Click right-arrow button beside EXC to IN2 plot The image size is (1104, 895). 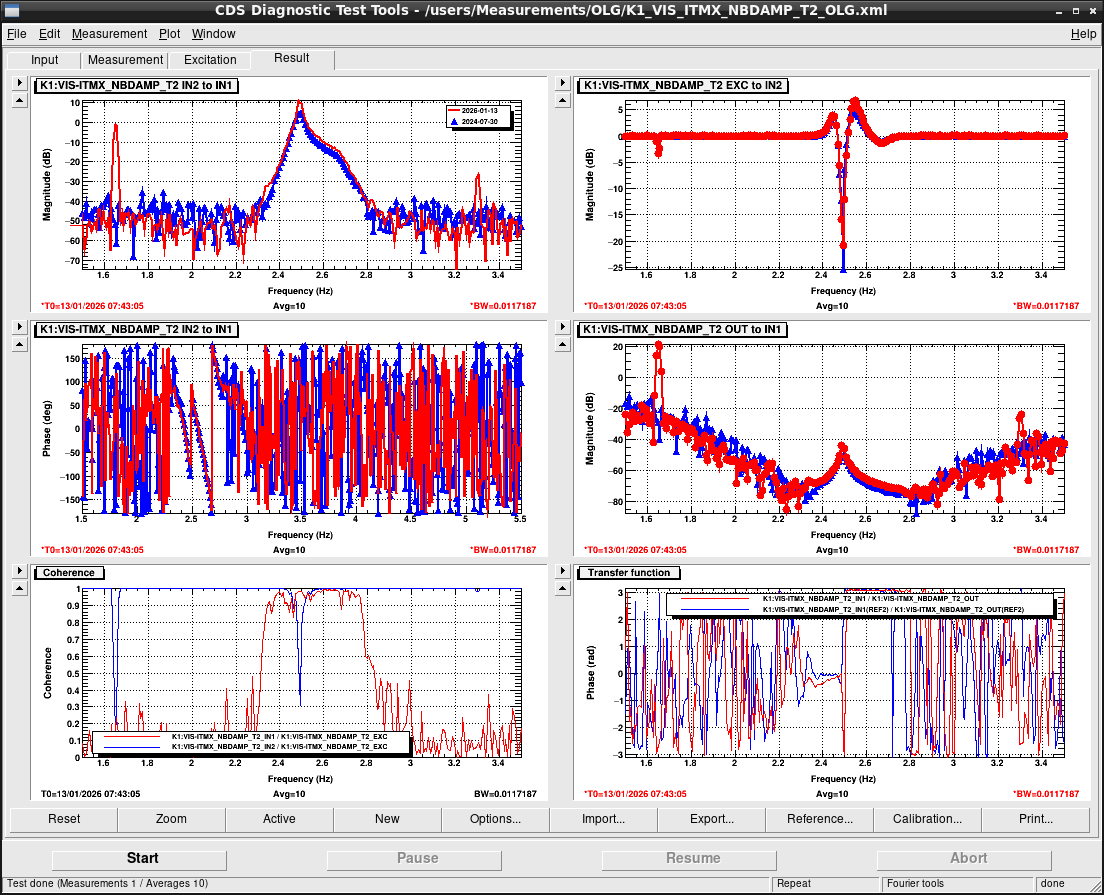point(563,85)
